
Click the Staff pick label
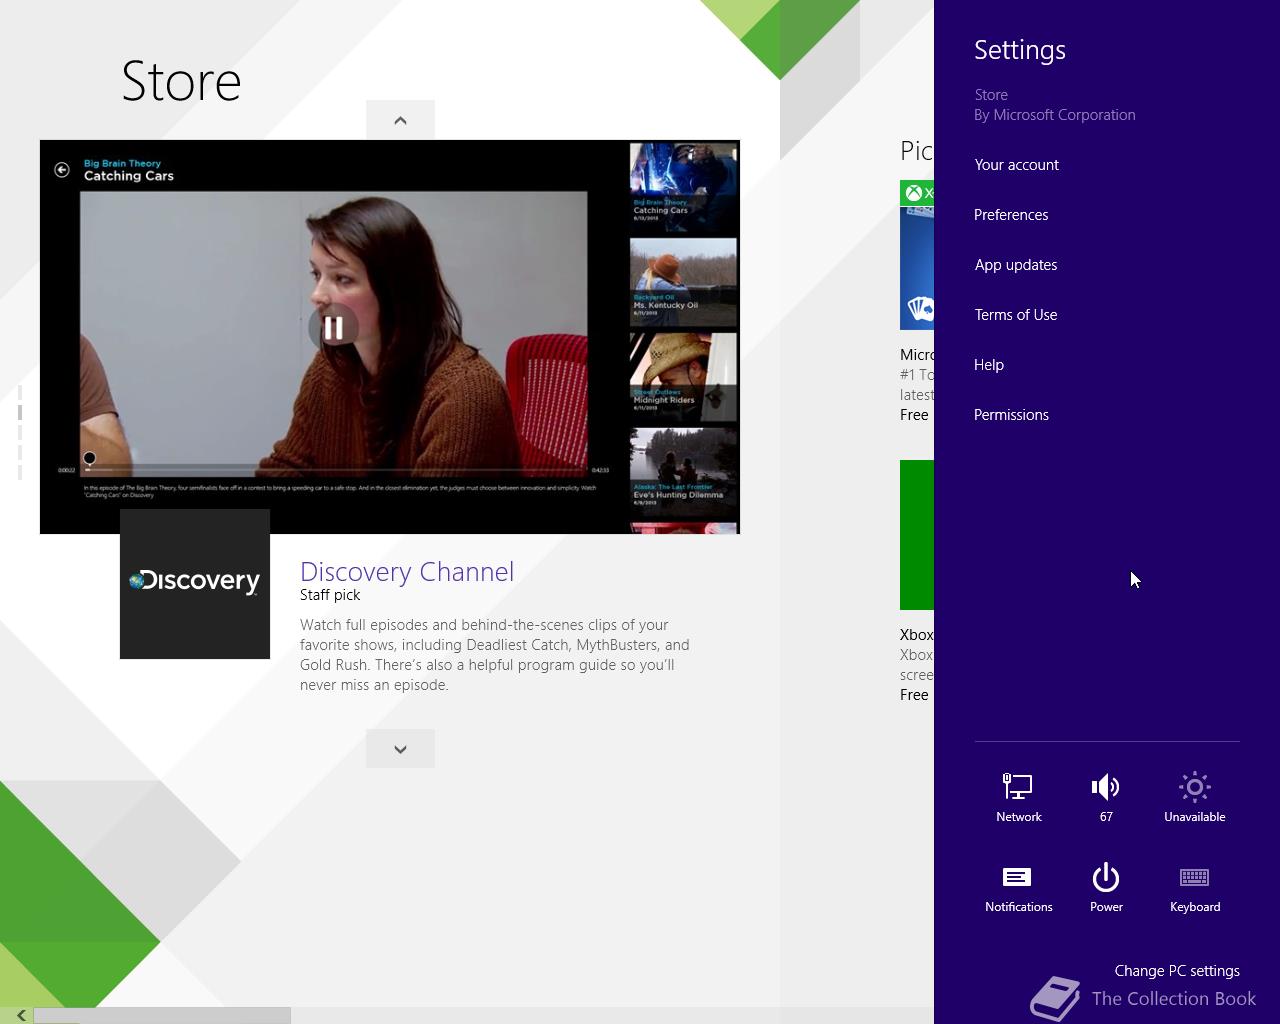pyautogui.click(x=330, y=595)
